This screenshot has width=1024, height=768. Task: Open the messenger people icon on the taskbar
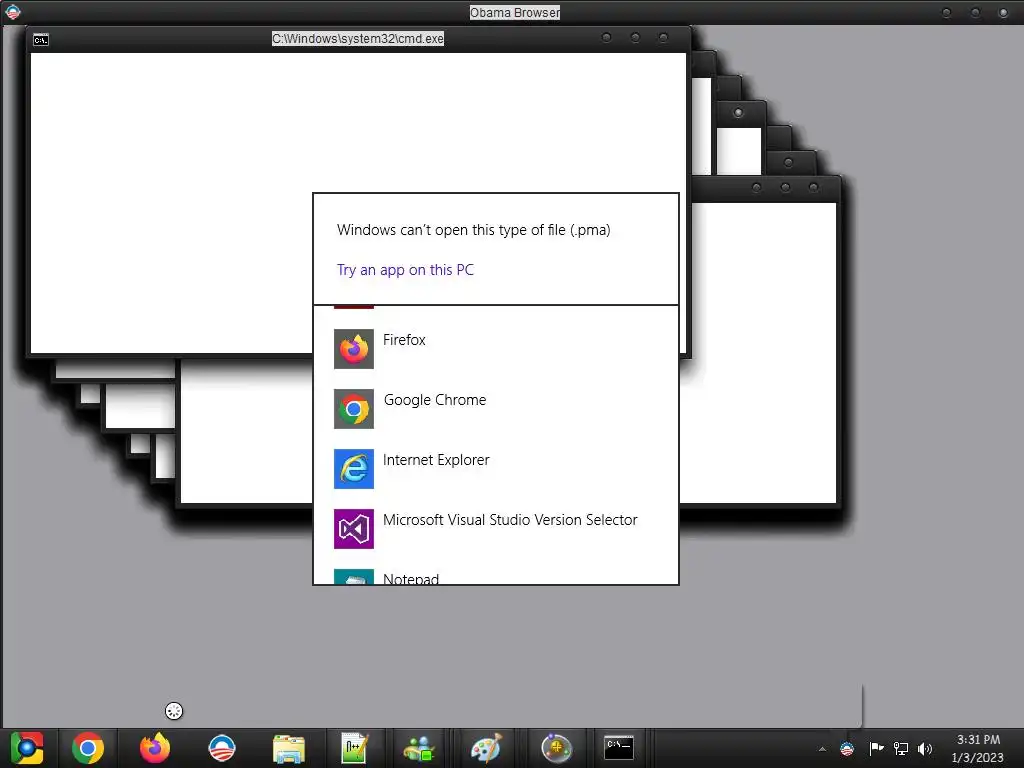pos(419,748)
